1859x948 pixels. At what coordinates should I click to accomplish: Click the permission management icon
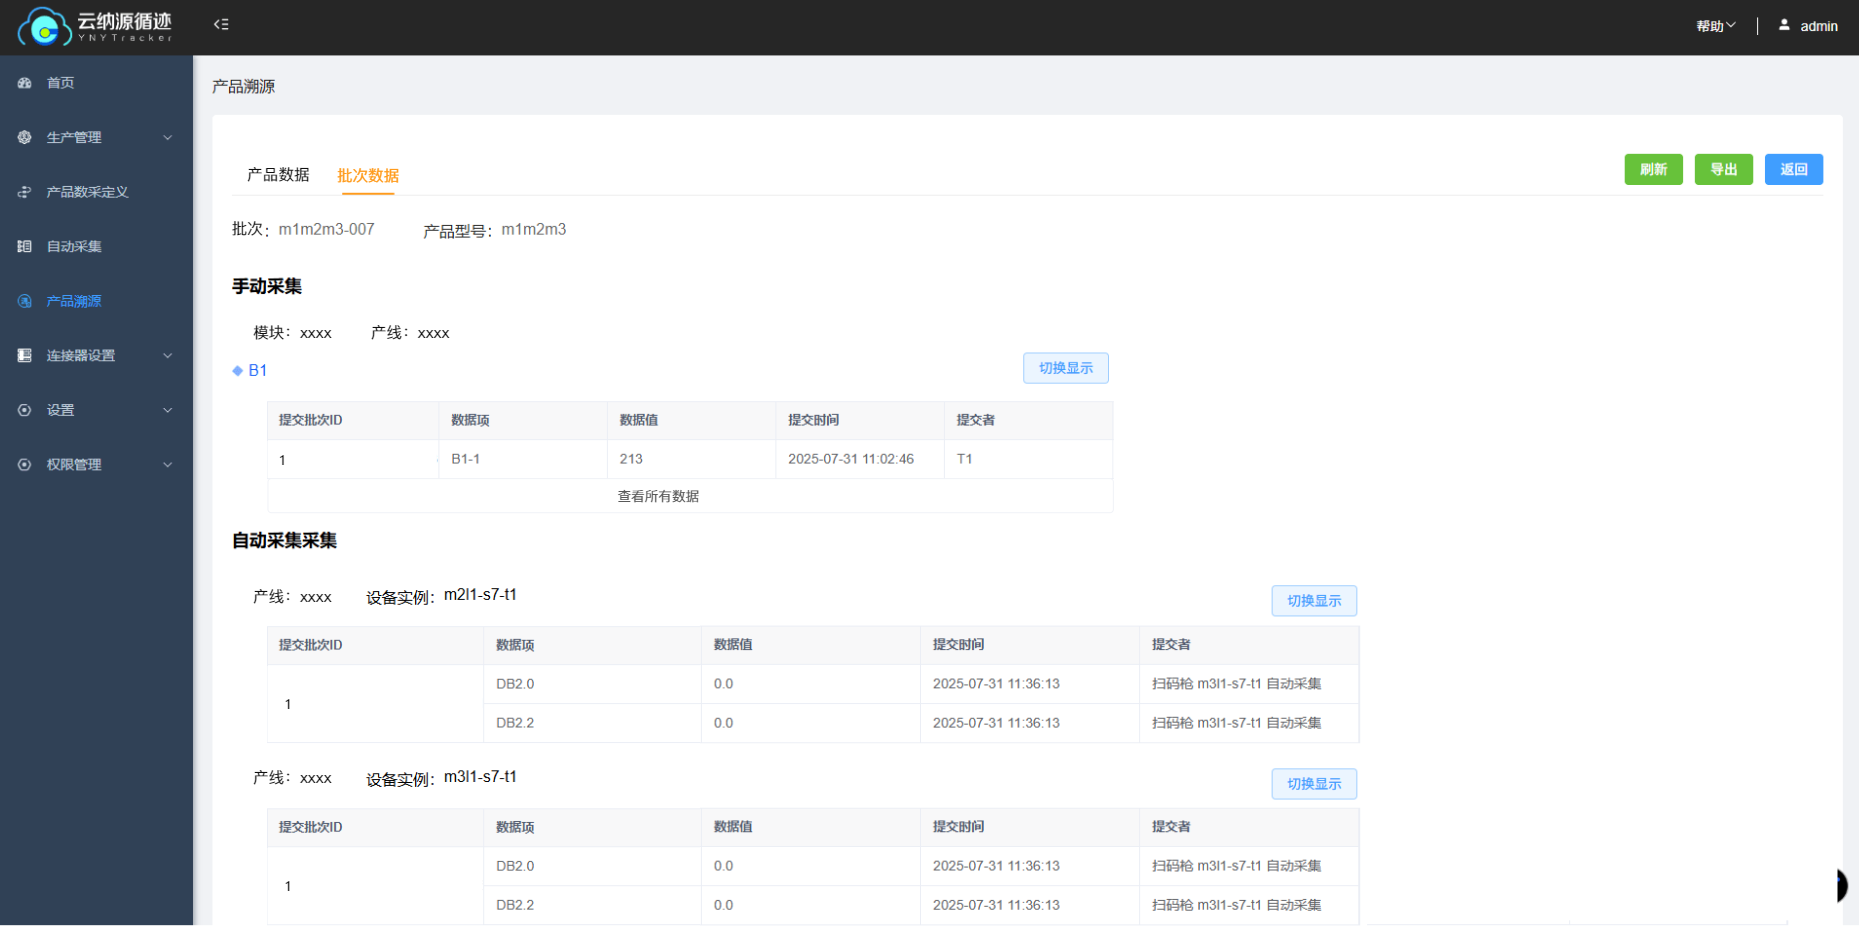click(x=24, y=464)
